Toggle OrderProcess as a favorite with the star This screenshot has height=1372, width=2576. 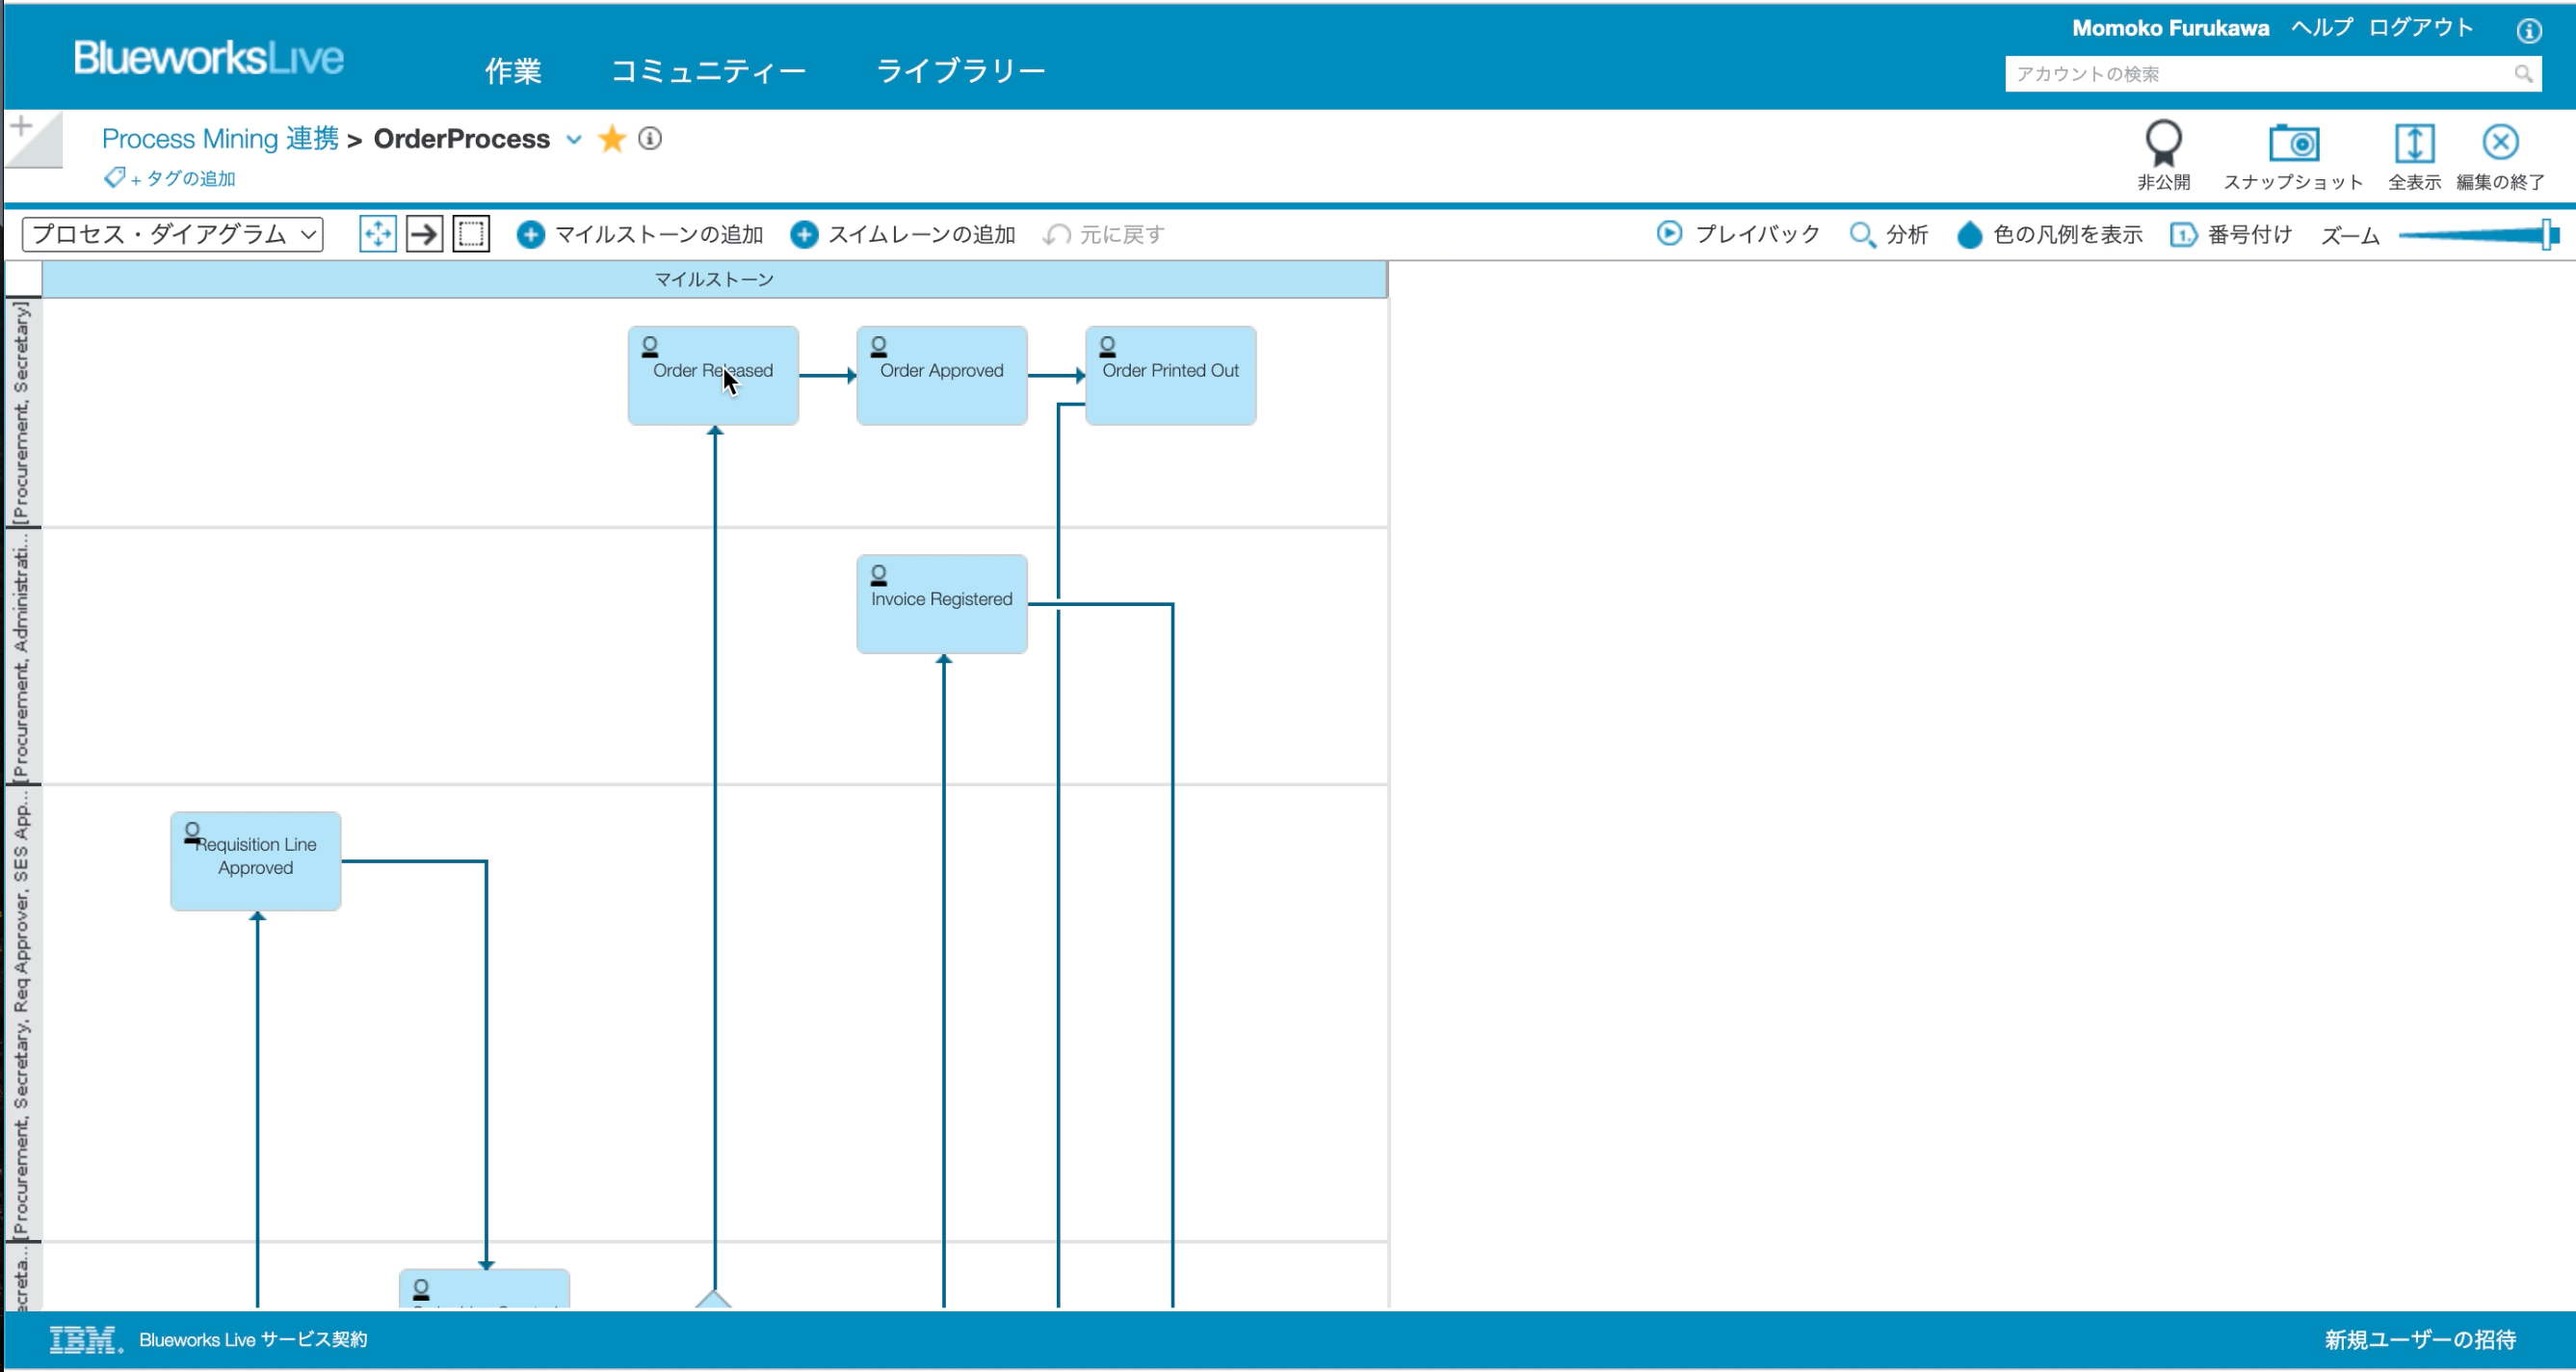611,139
